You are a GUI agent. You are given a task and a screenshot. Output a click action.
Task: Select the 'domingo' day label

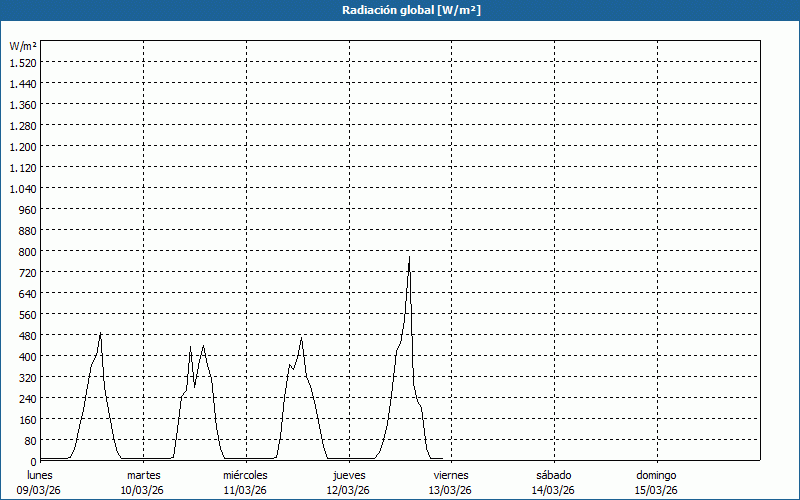point(656,475)
